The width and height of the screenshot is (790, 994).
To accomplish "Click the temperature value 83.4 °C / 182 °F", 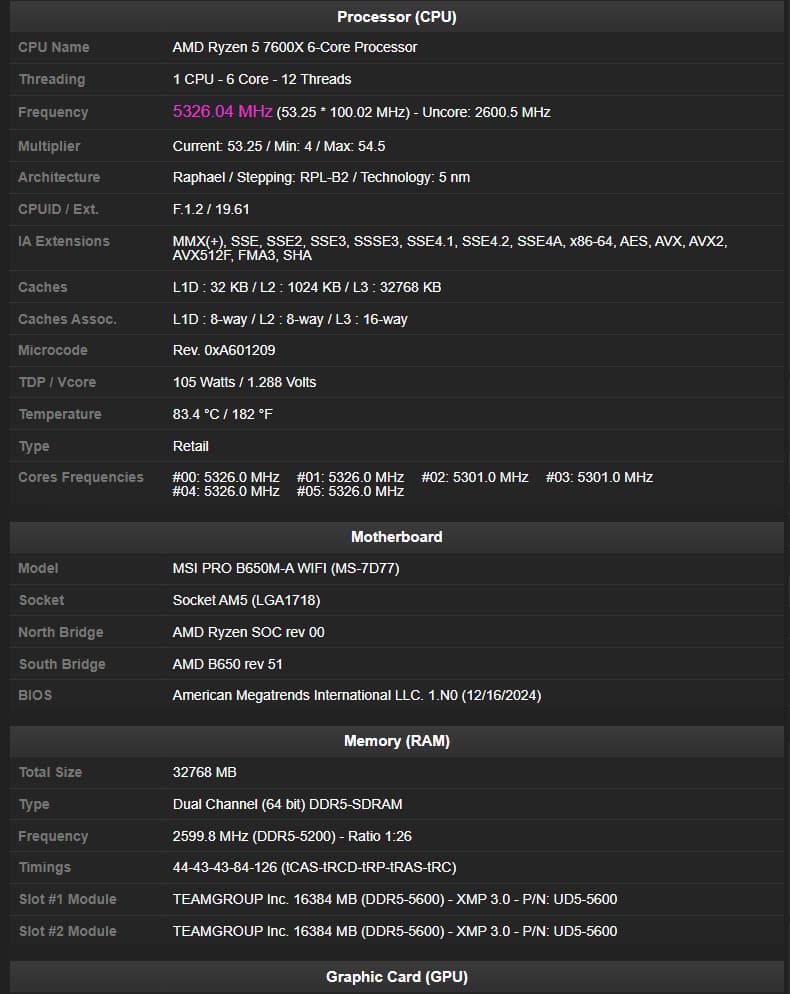I will tap(223, 415).
